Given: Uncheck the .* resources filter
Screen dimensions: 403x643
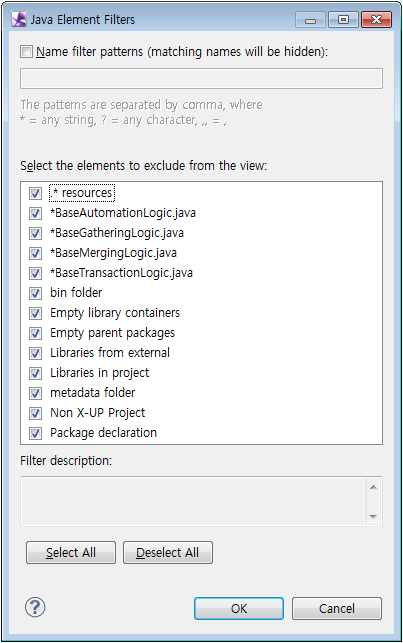Looking at the screenshot, I should 35,193.
